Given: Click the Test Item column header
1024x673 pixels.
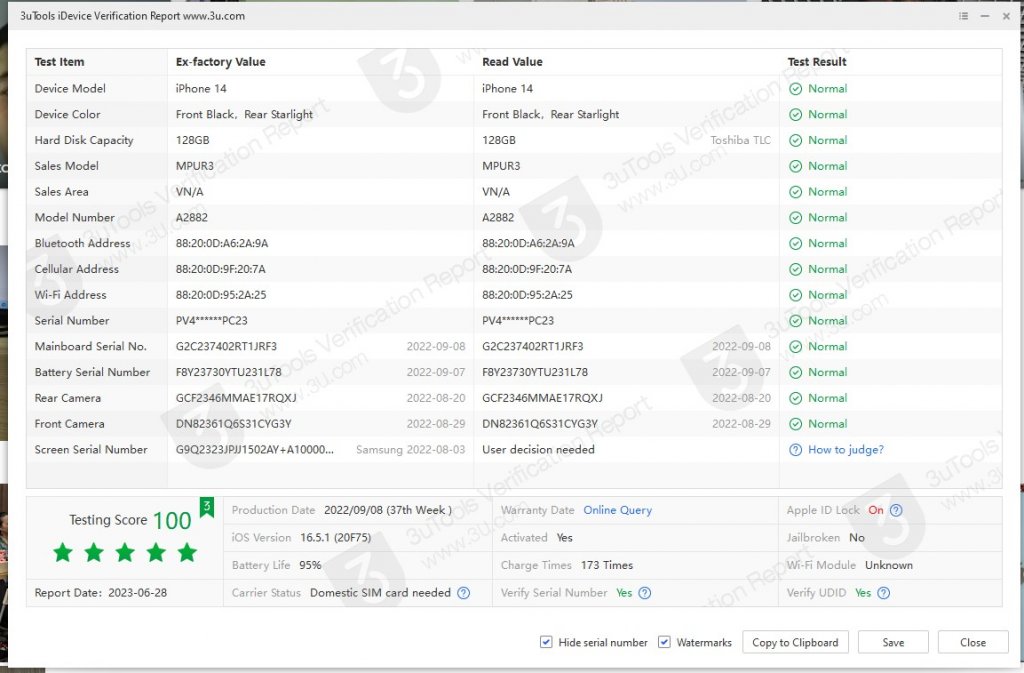Looking at the screenshot, I should pyautogui.click(x=59, y=62).
